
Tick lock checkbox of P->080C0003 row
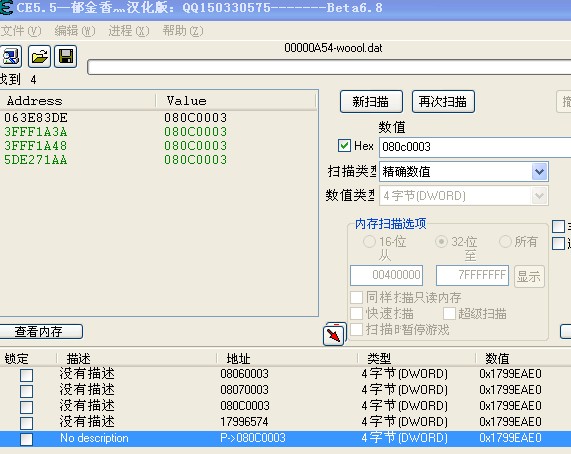[26, 439]
